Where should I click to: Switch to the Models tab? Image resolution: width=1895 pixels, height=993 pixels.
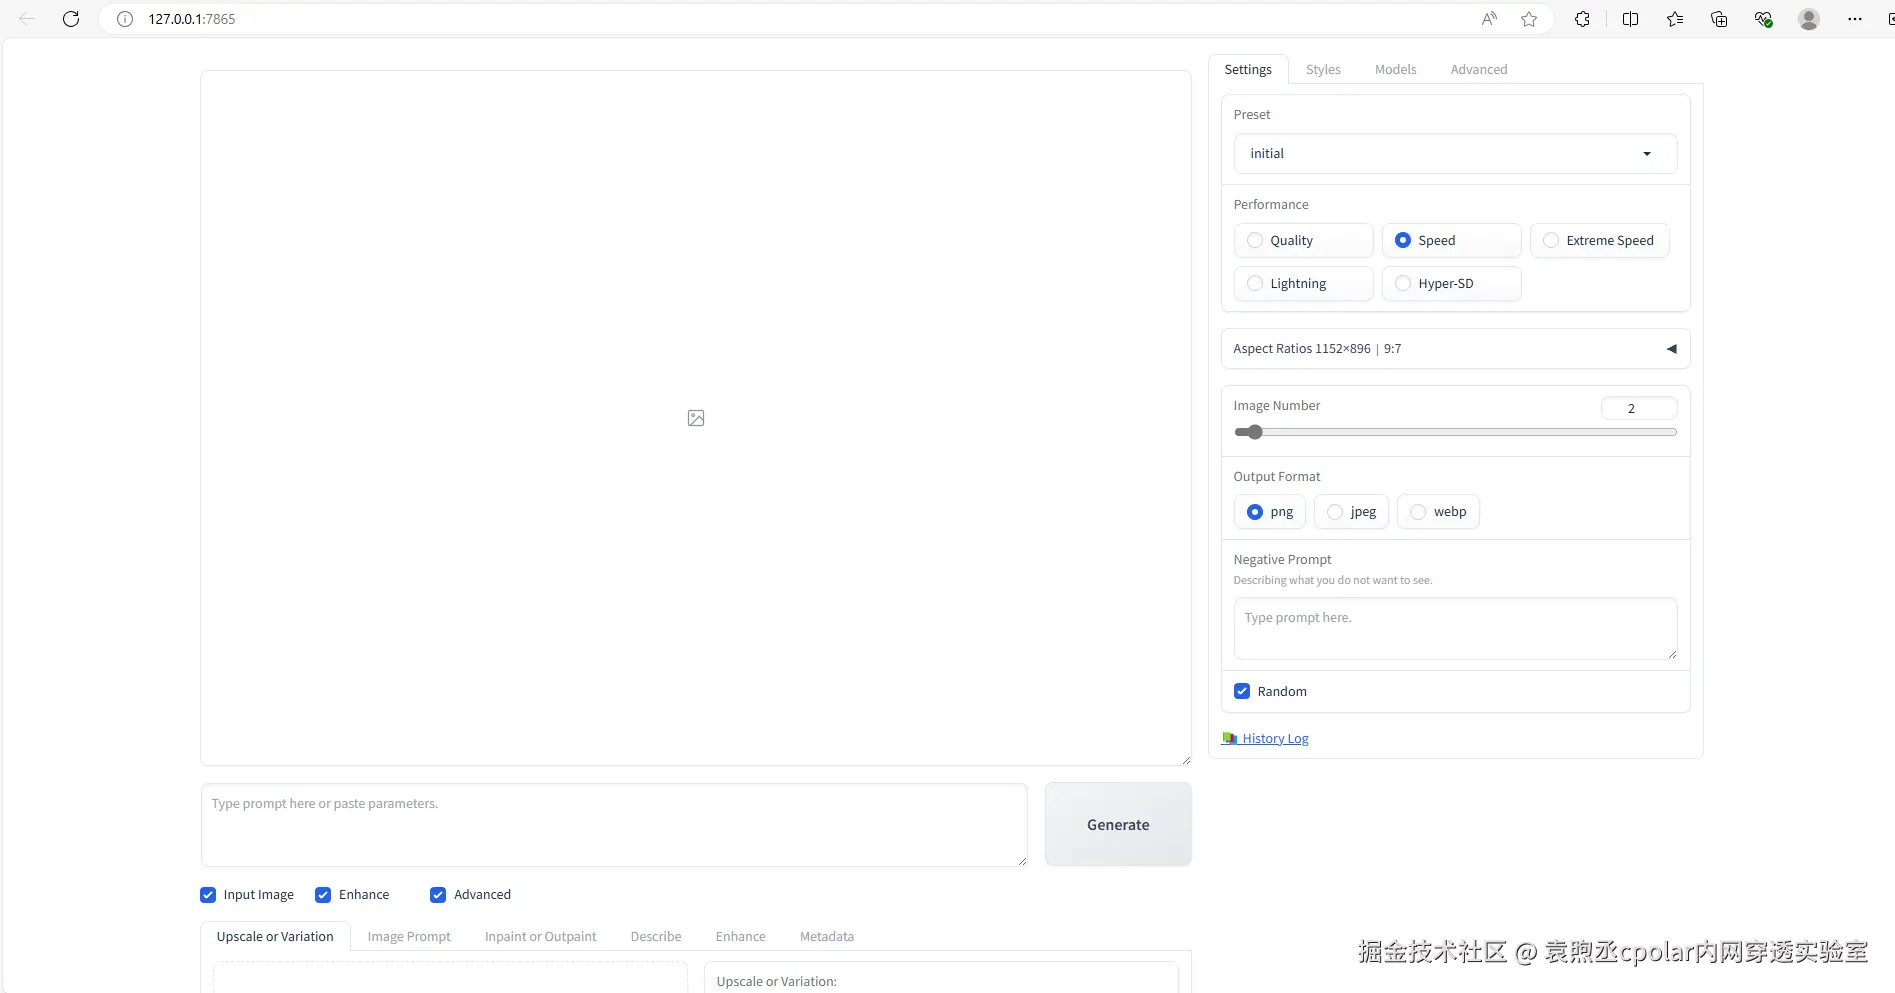tap(1395, 69)
